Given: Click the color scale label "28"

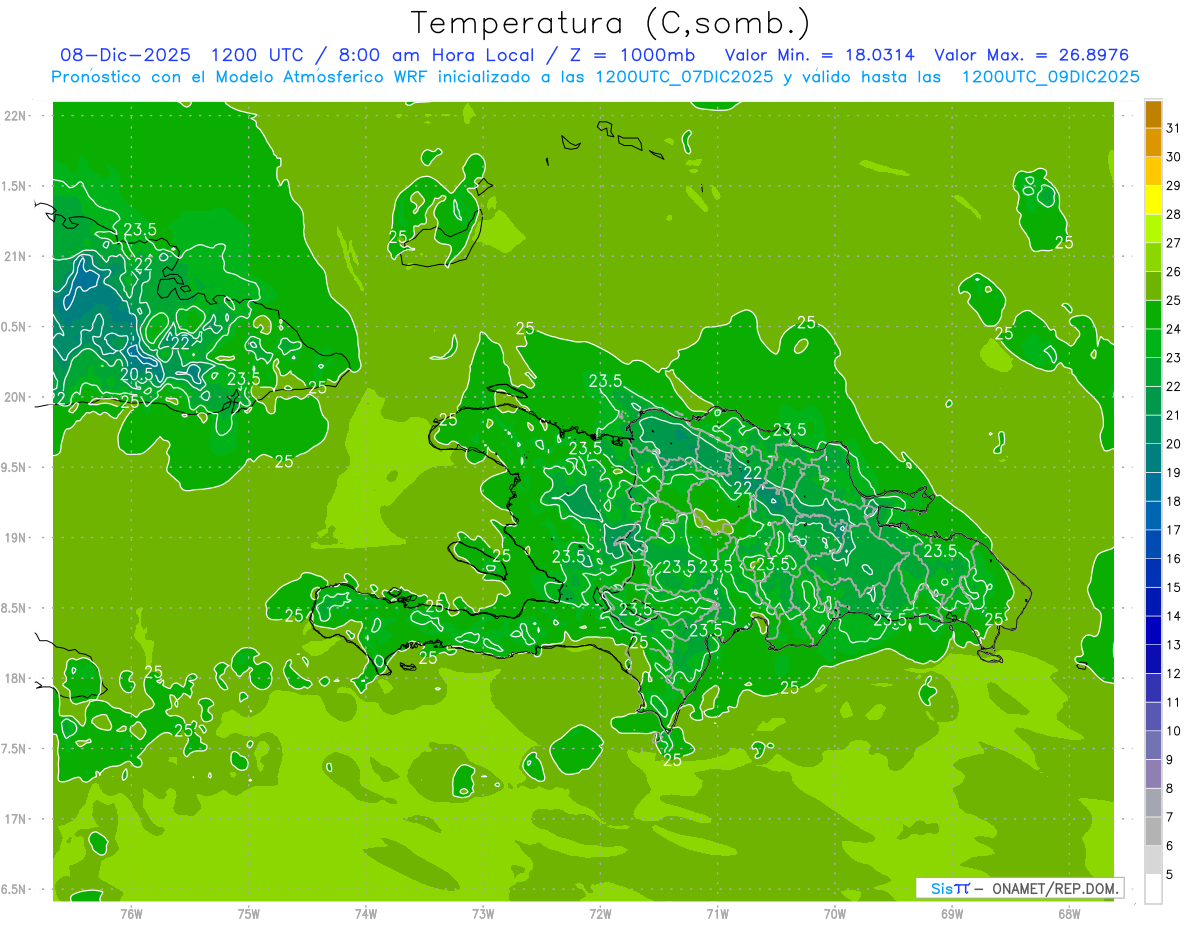Looking at the screenshot, I should click(x=1173, y=214).
